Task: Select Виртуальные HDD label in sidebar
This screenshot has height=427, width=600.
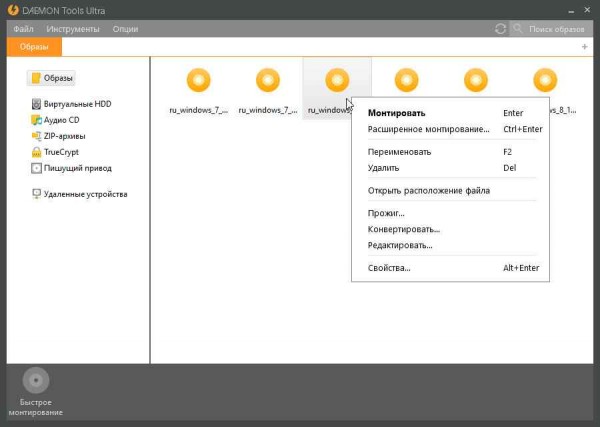Action: pos(78,104)
